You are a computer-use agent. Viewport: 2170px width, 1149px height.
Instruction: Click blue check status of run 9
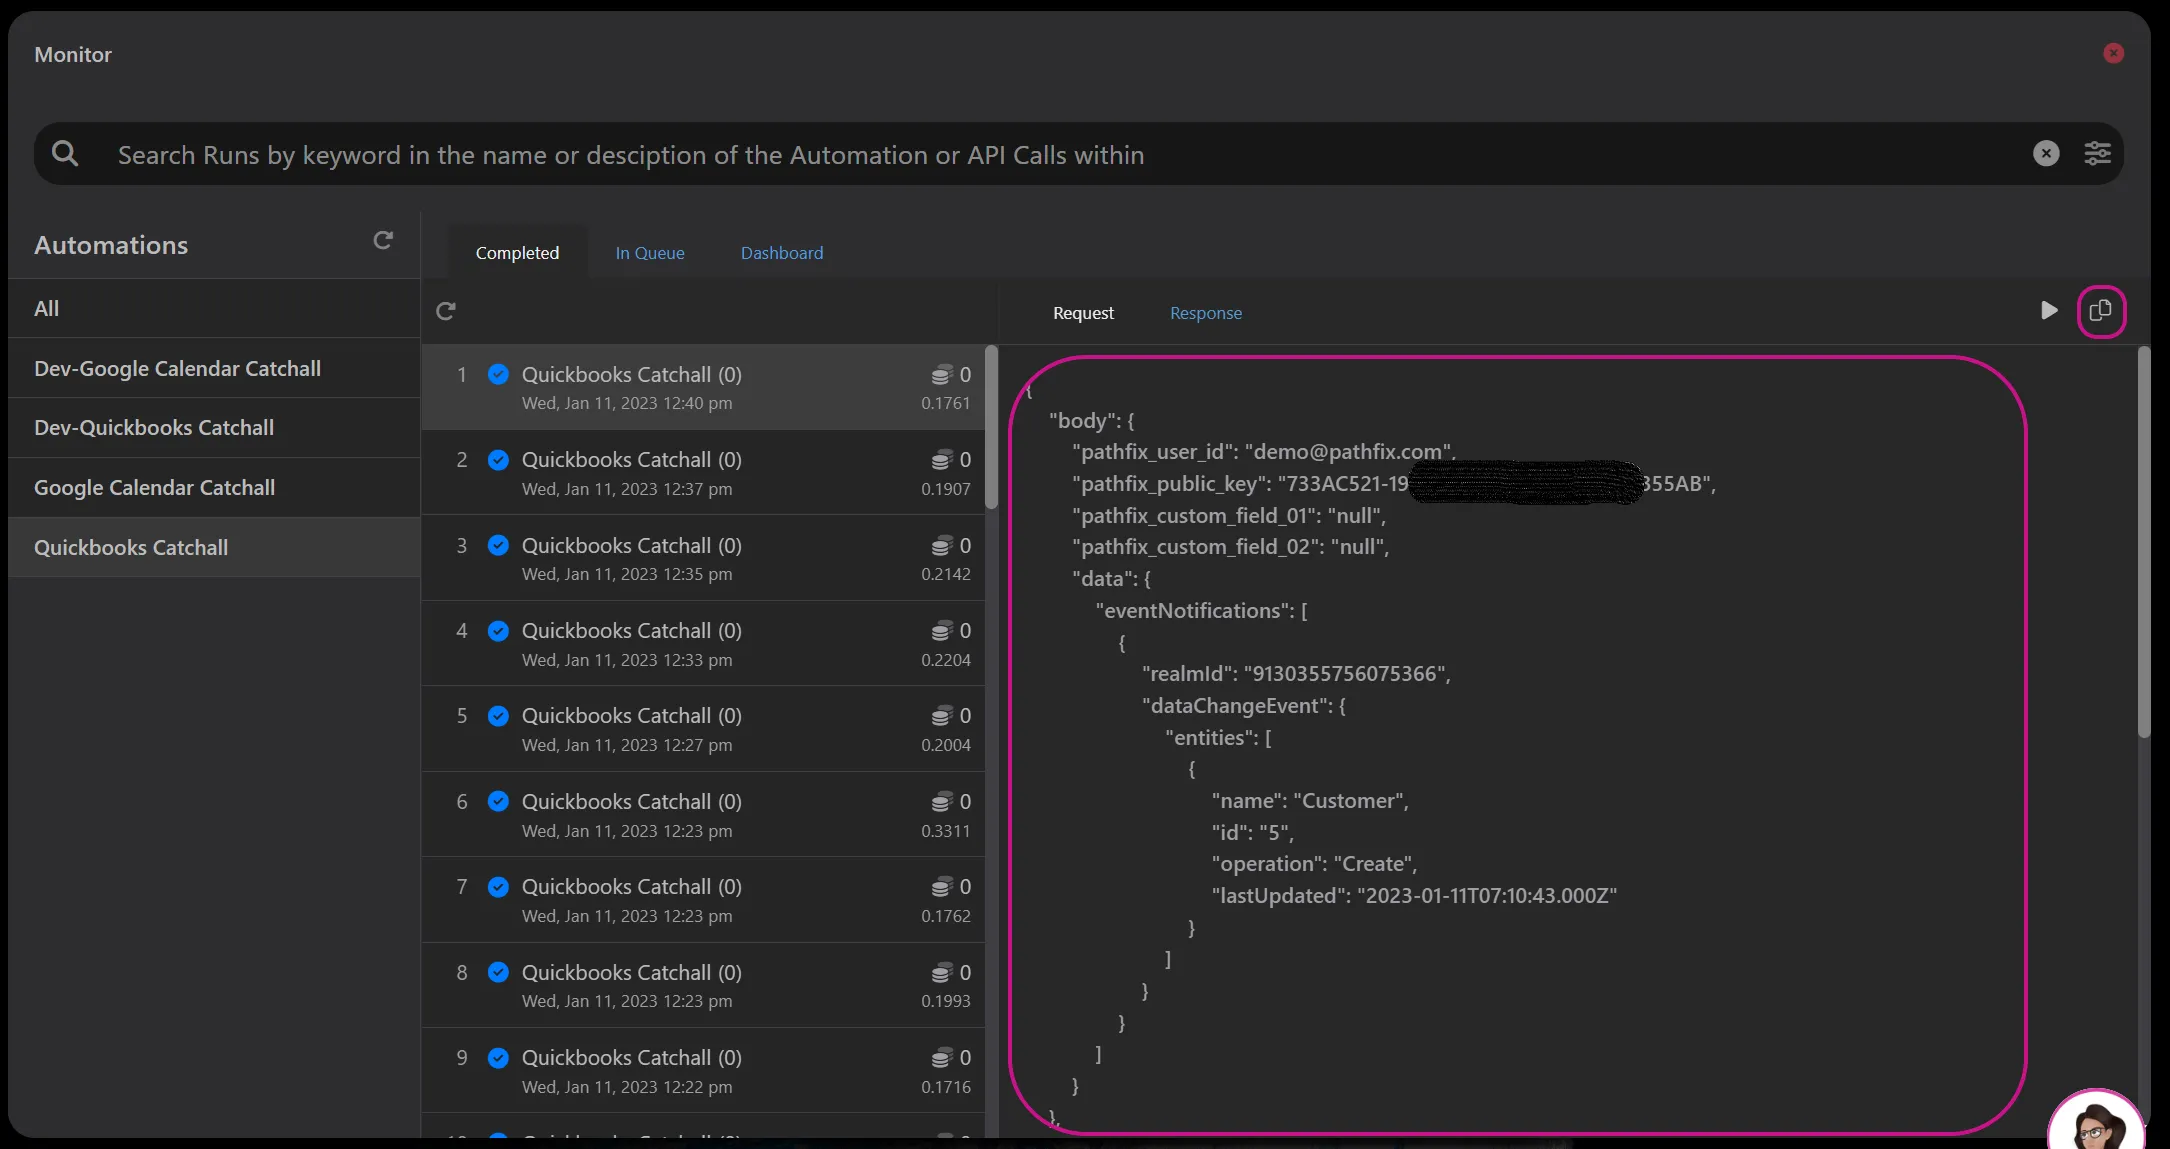point(498,1057)
